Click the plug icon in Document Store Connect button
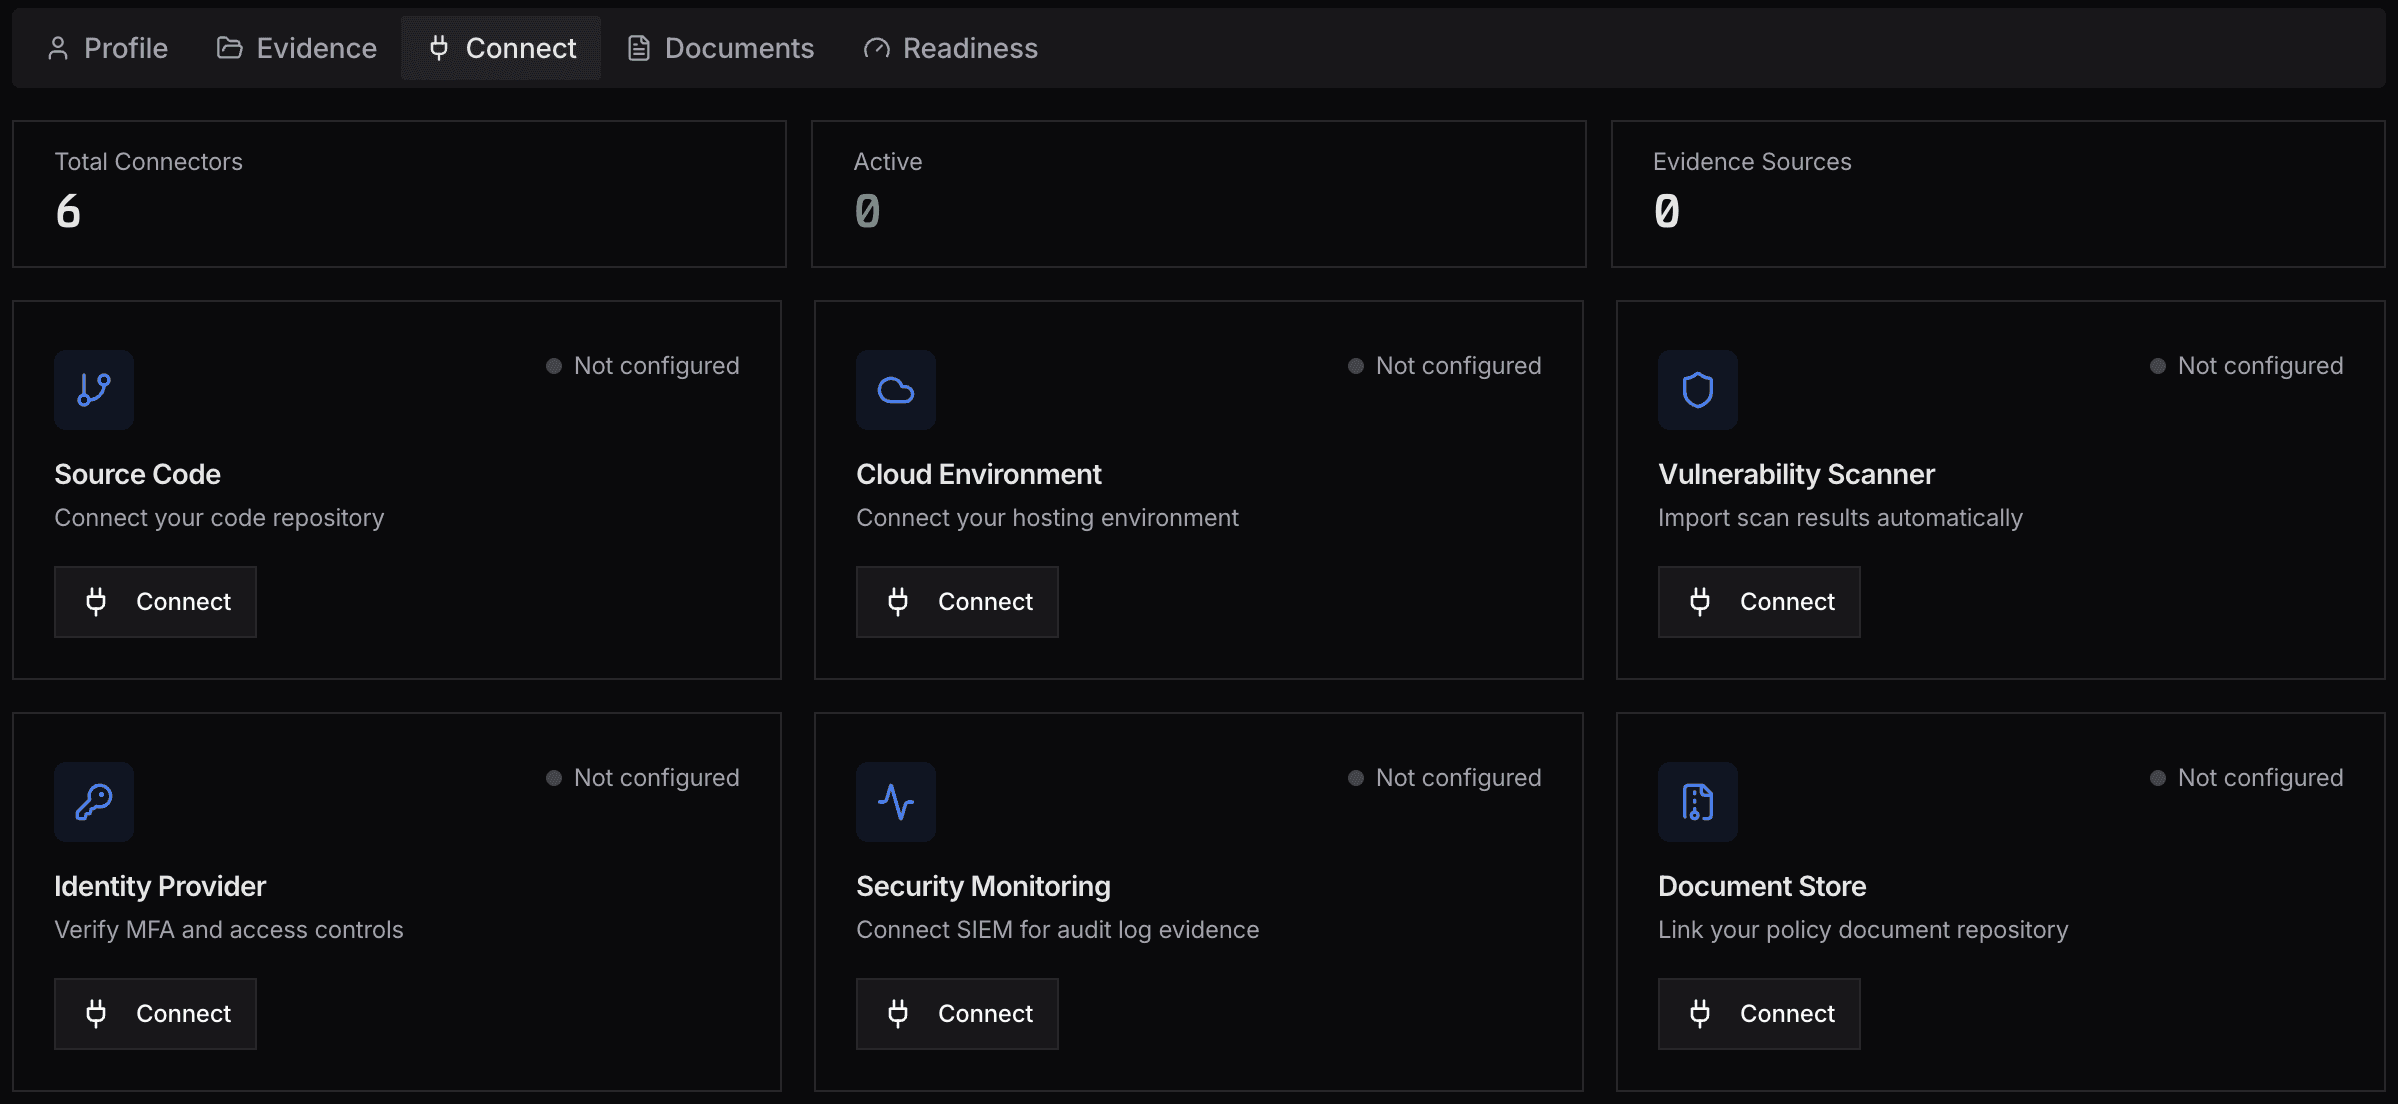 pos(1699,1013)
